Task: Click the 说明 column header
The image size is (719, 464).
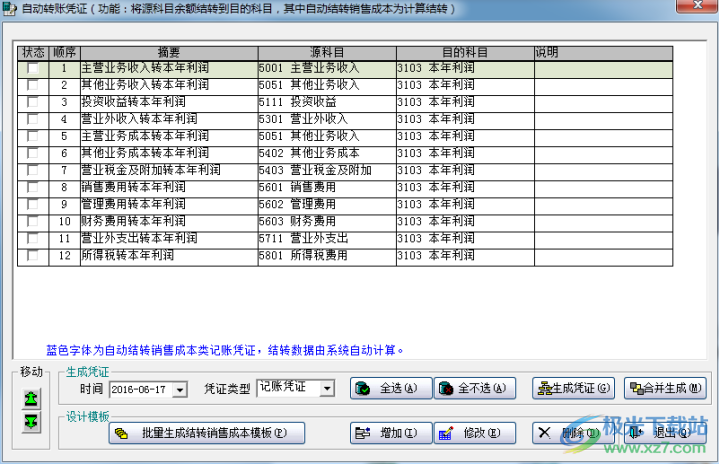Action: coord(603,53)
